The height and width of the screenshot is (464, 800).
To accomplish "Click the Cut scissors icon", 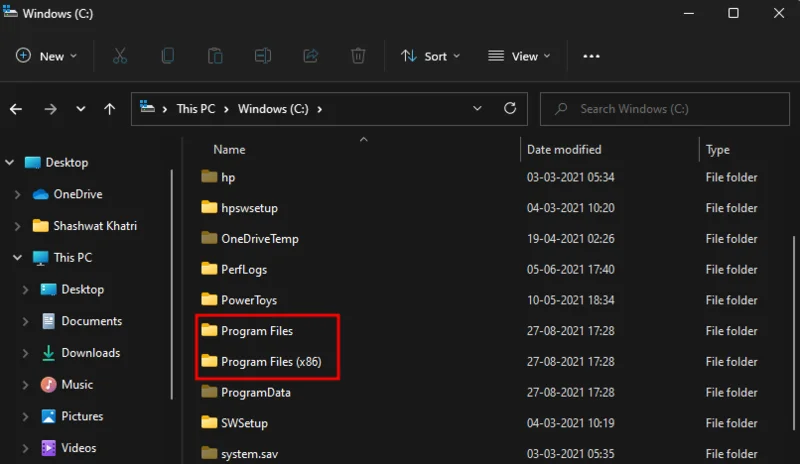I will [x=120, y=56].
